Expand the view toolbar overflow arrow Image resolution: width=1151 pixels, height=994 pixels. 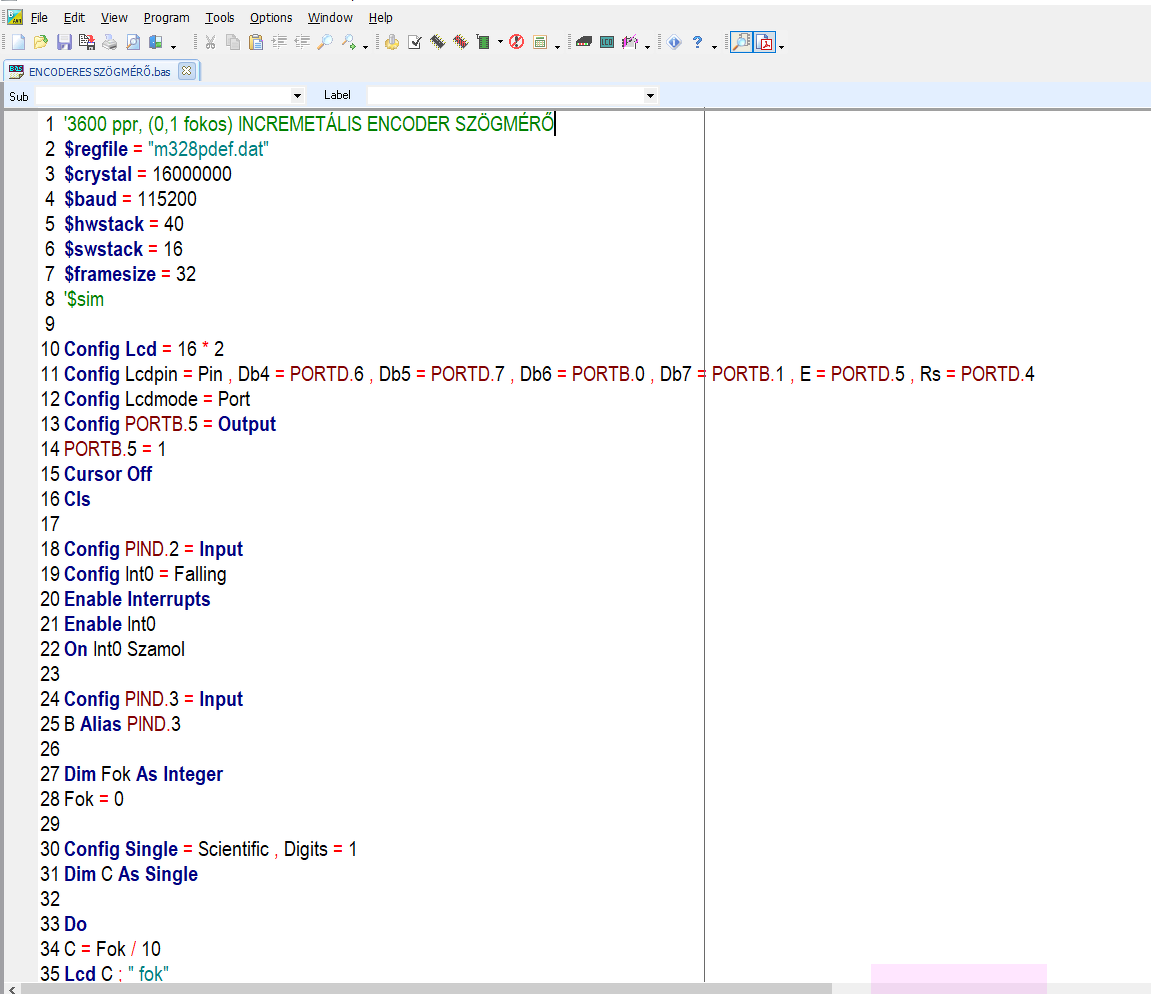[x=782, y=47]
